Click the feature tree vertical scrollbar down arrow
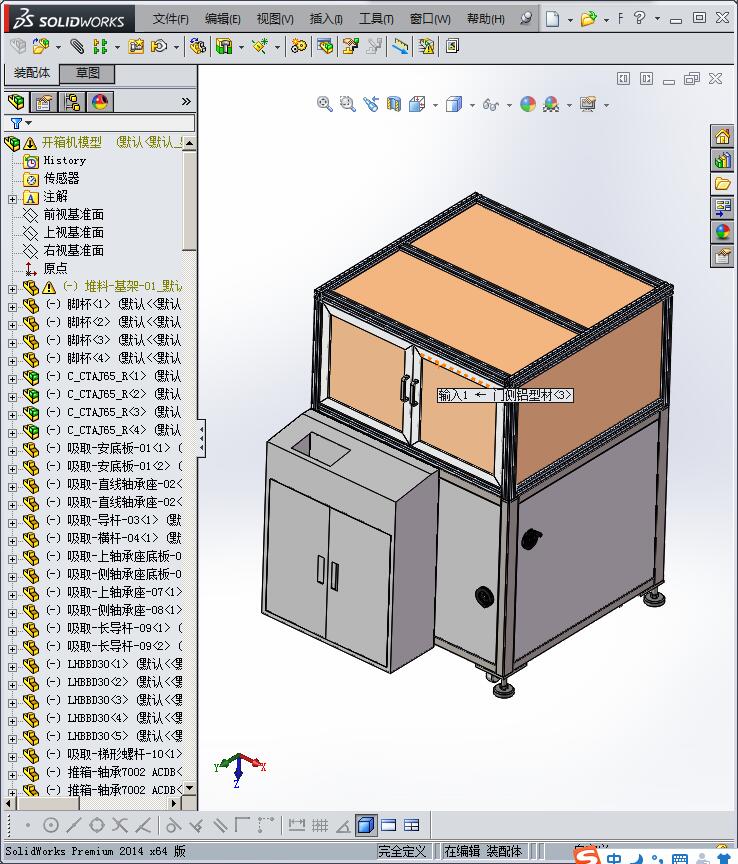This screenshot has height=864, width=738. tap(190, 789)
